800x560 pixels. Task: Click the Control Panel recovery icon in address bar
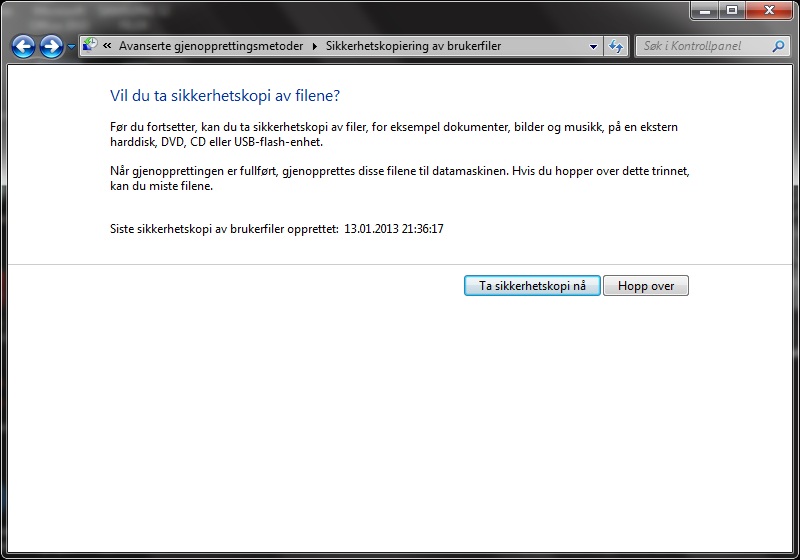click(90, 45)
